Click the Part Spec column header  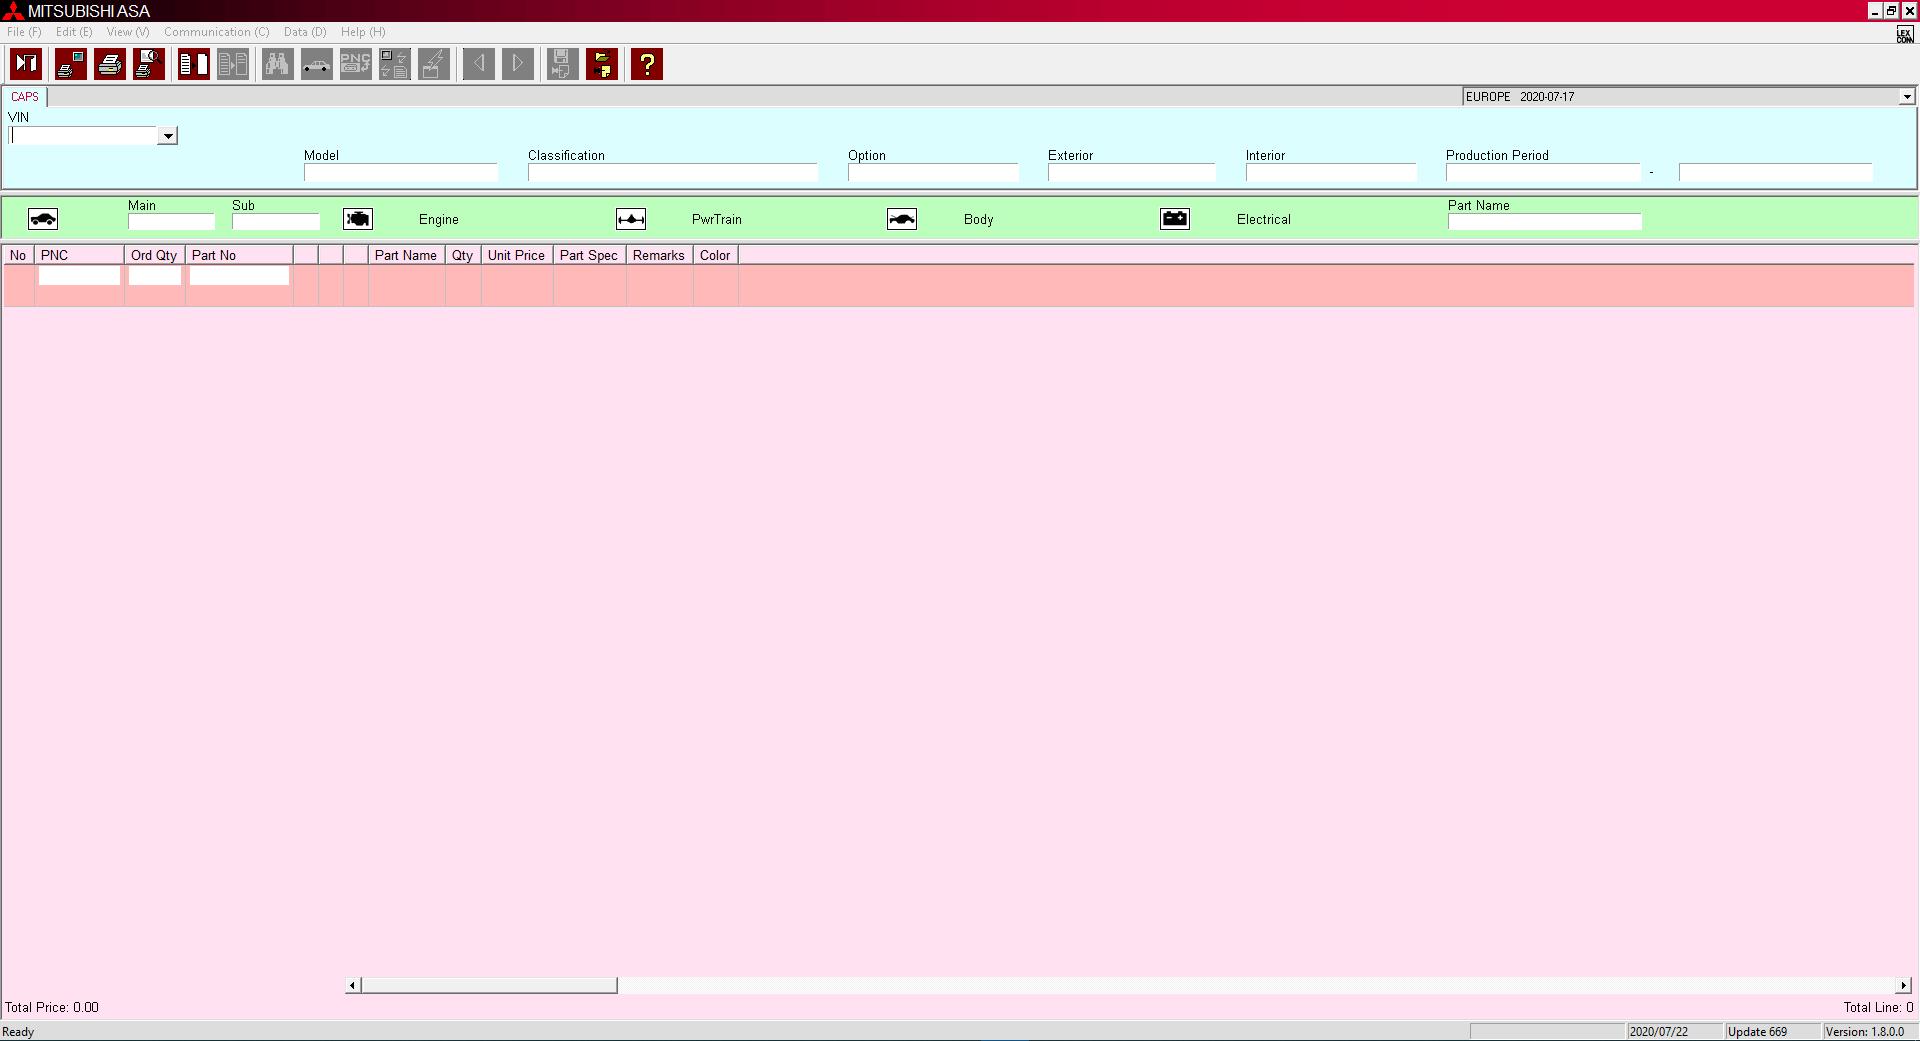590,255
